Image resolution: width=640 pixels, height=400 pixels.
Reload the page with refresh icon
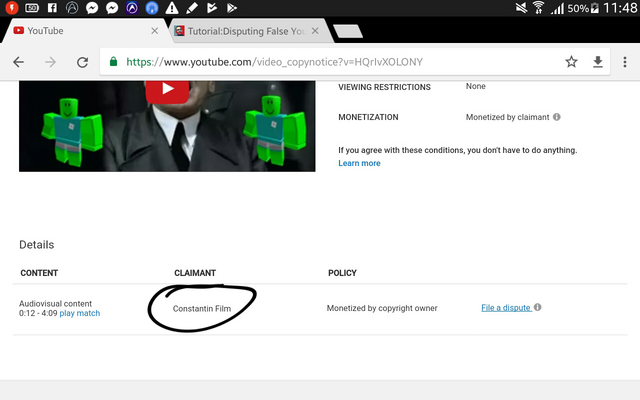tap(82, 62)
